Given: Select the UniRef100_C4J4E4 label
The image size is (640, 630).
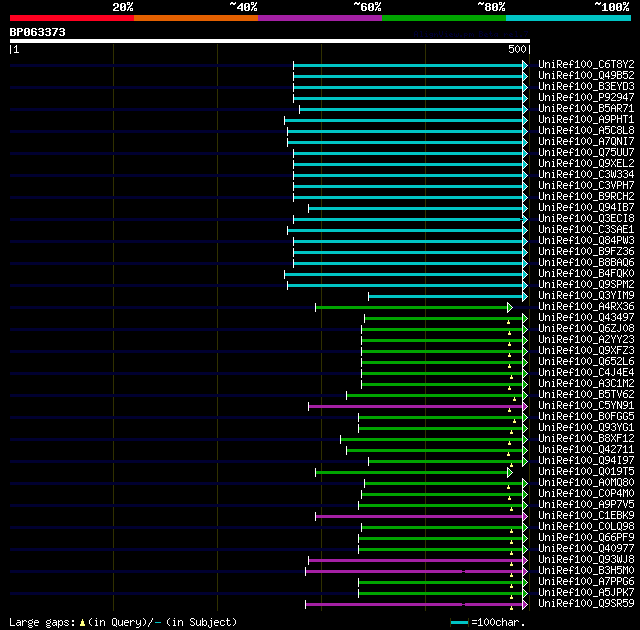Looking at the screenshot, I should [586, 373].
